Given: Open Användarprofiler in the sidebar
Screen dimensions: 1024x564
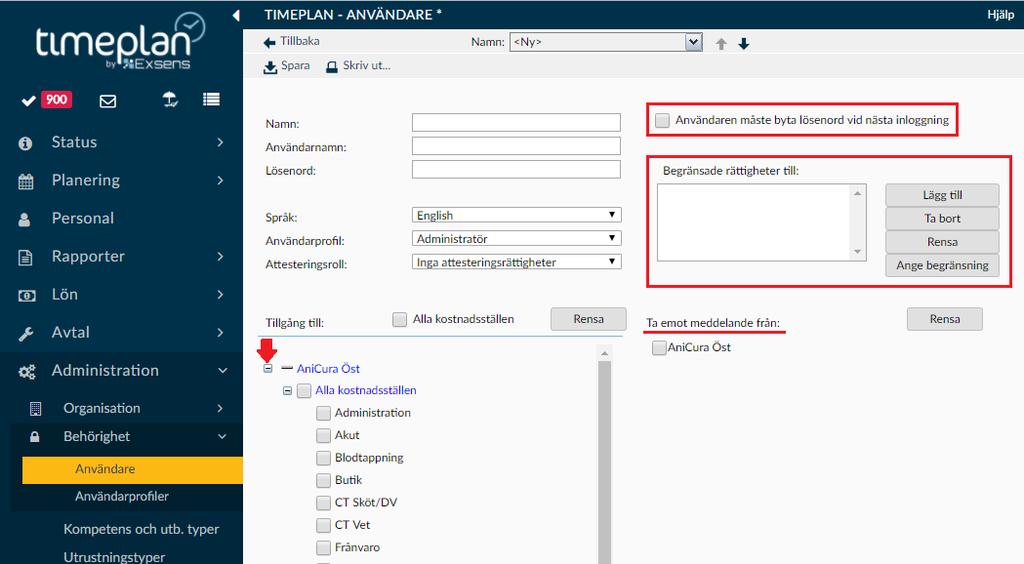Looking at the screenshot, I should (x=121, y=497).
